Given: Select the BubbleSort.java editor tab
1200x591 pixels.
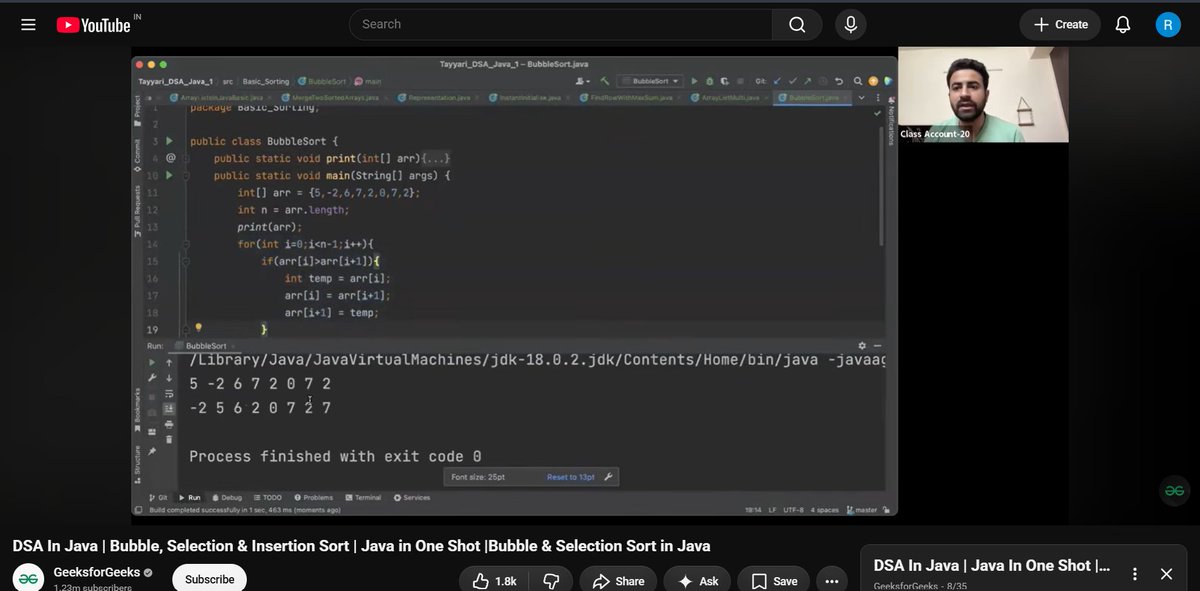Looking at the screenshot, I should [x=812, y=98].
